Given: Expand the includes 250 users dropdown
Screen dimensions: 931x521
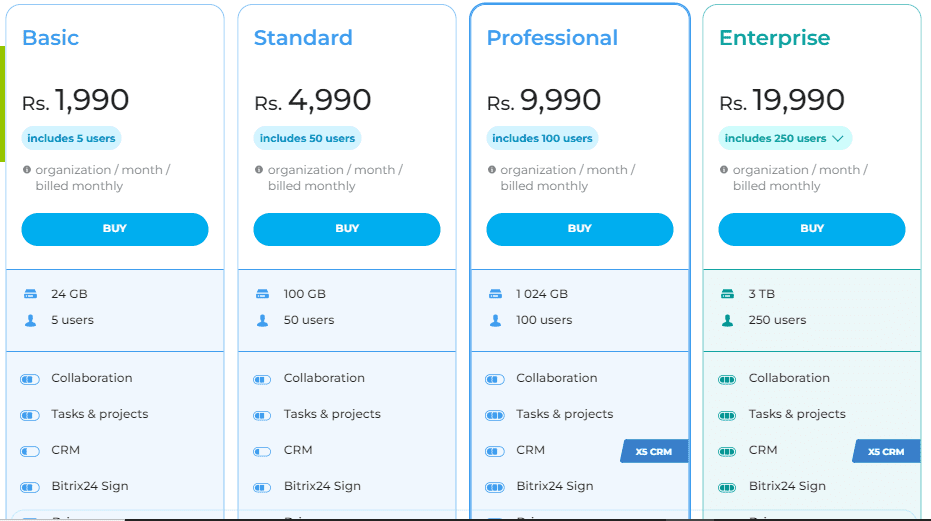Looking at the screenshot, I should pyautogui.click(x=785, y=138).
